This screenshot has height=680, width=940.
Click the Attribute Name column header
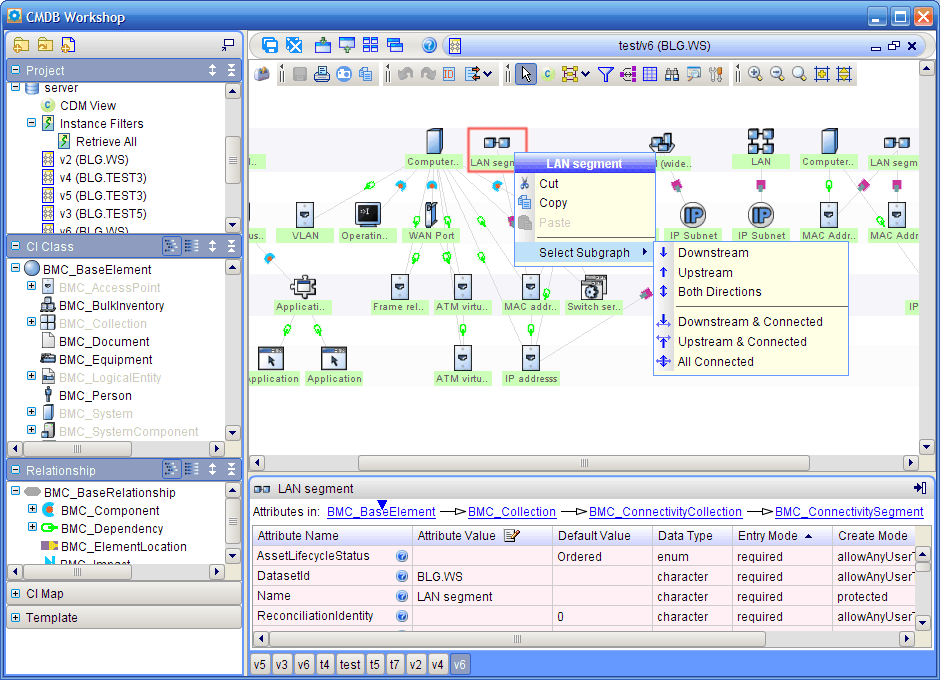(x=333, y=535)
